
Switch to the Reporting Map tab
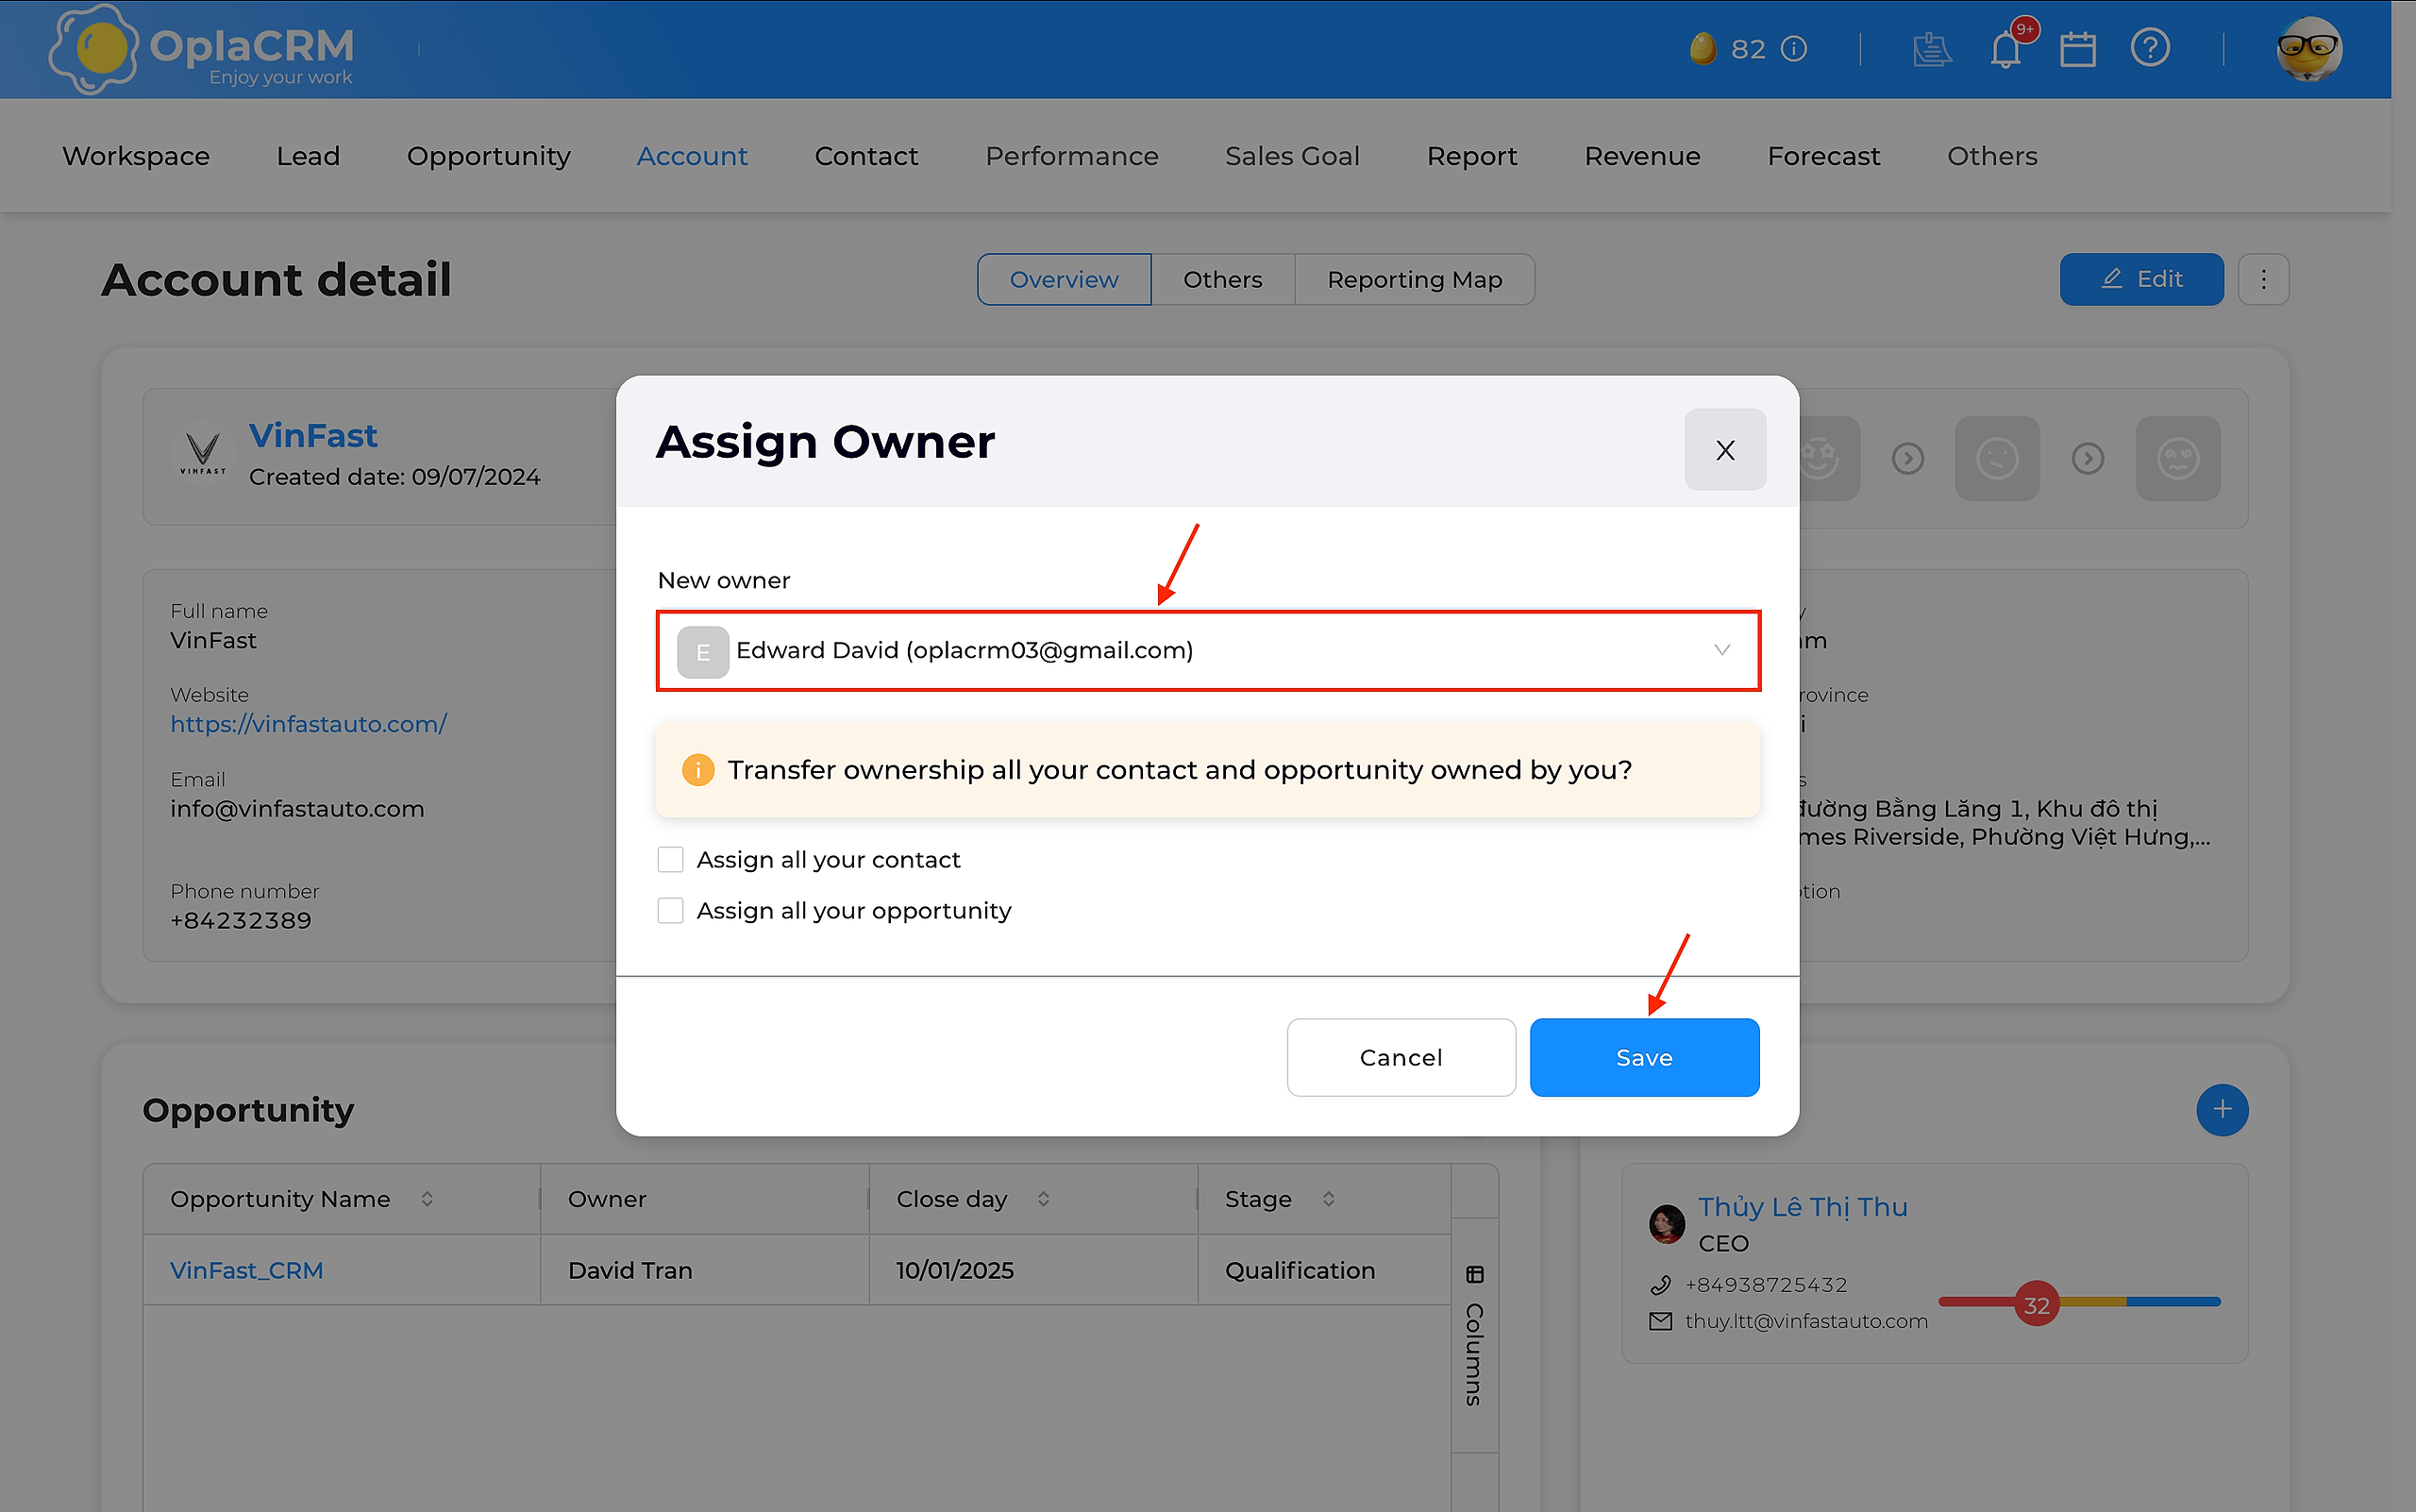click(1414, 279)
